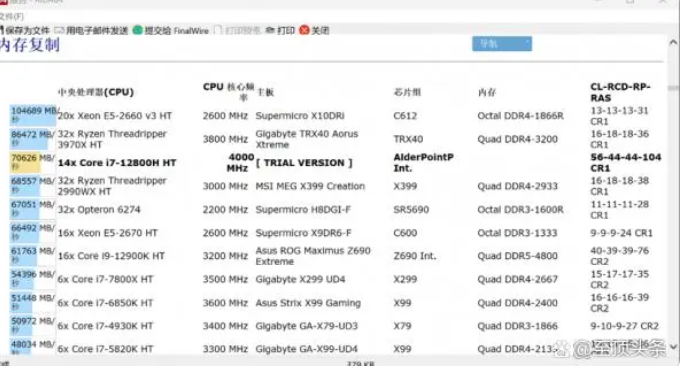Click 16x Xeon E5-2670 HT entry
680x366 pixels.
pyautogui.click(x=108, y=233)
